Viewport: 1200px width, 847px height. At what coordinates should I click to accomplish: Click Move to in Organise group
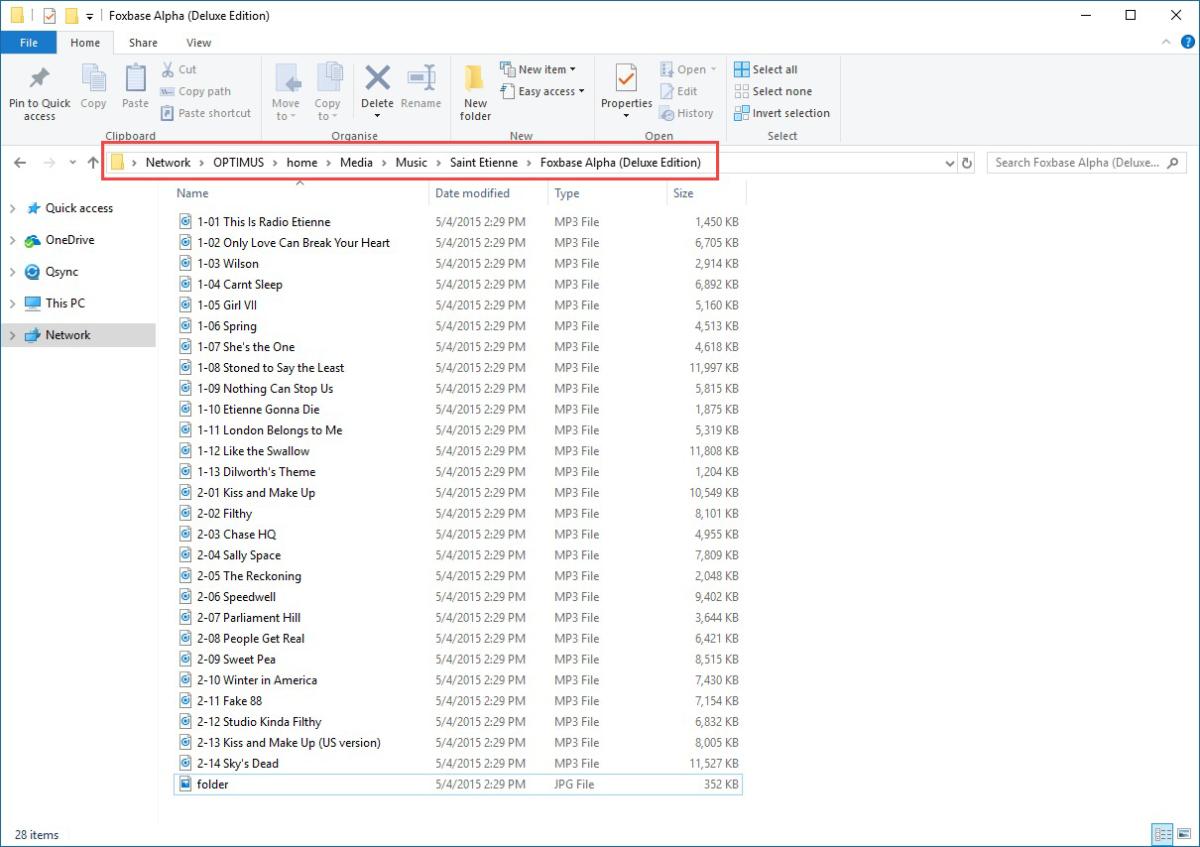pyautogui.click(x=286, y=92)
